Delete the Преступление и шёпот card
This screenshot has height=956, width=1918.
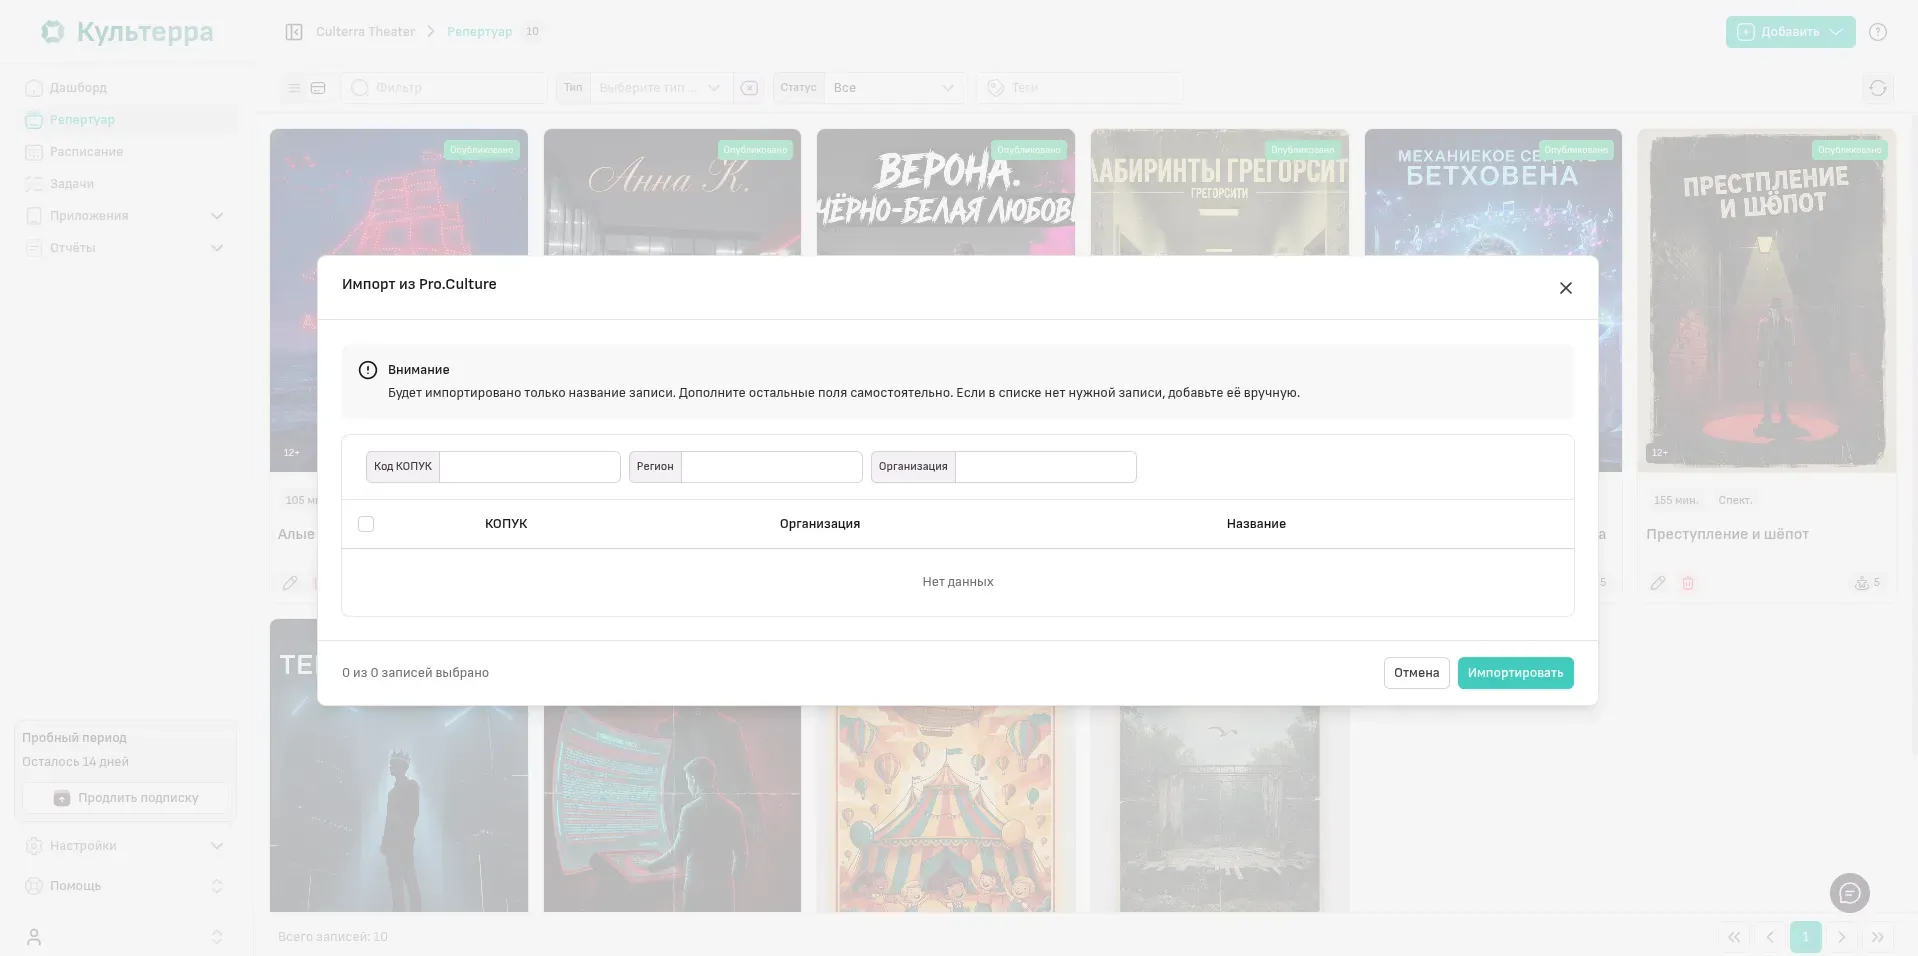coord(1688,583)
